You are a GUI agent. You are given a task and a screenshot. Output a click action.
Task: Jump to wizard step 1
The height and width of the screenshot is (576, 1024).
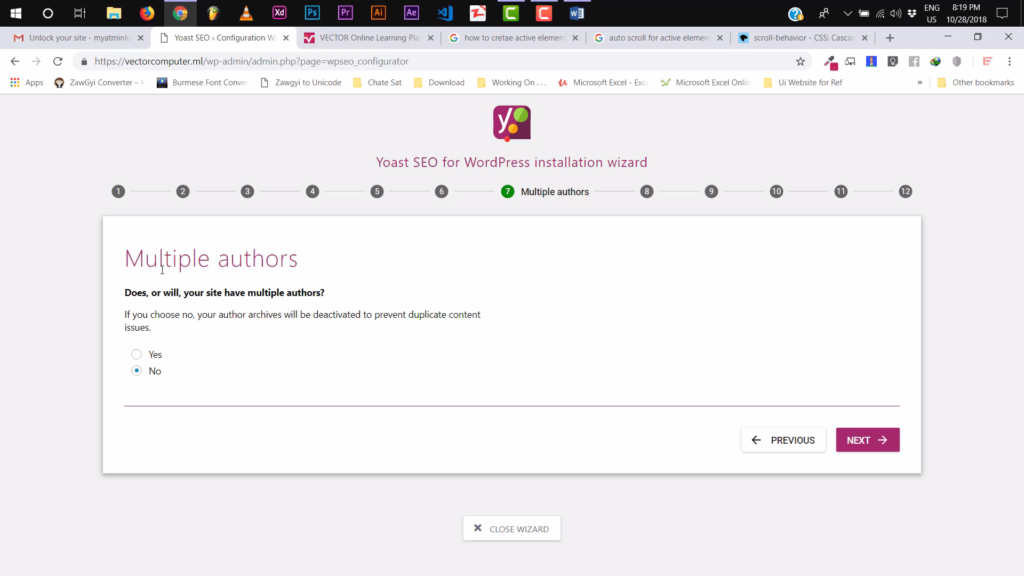click(x=118, y=191)
